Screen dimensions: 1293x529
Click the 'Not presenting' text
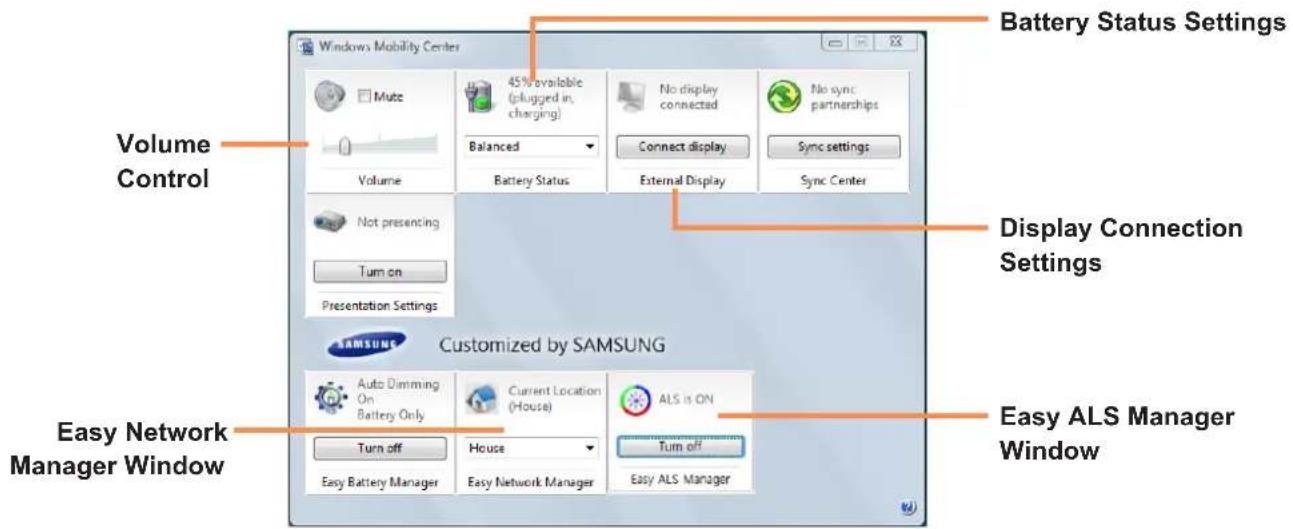coord(396,222)
